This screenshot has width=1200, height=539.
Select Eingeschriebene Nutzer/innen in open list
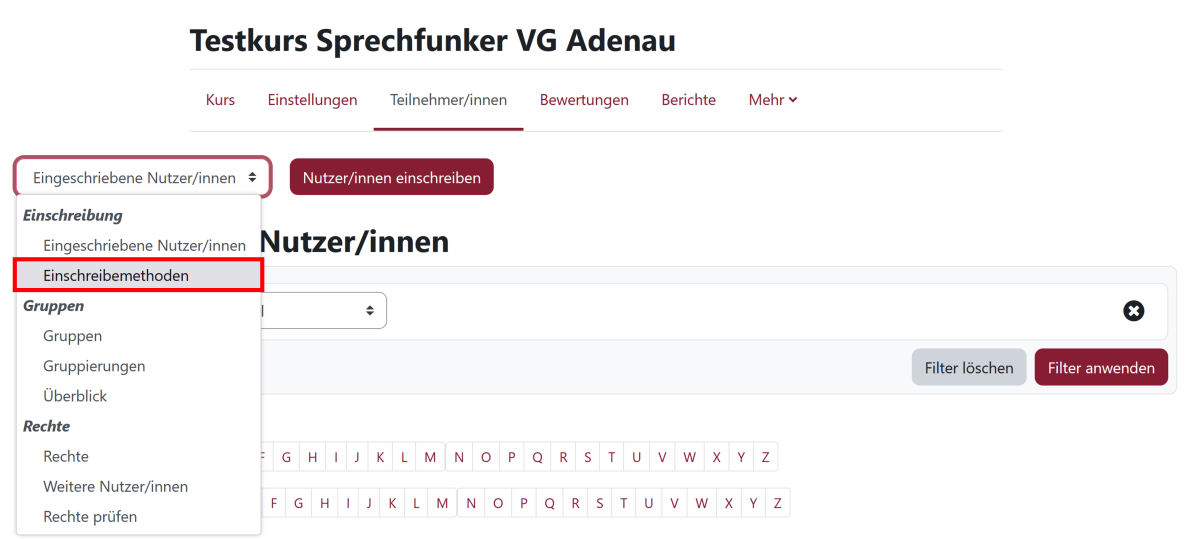click(144, 245)
